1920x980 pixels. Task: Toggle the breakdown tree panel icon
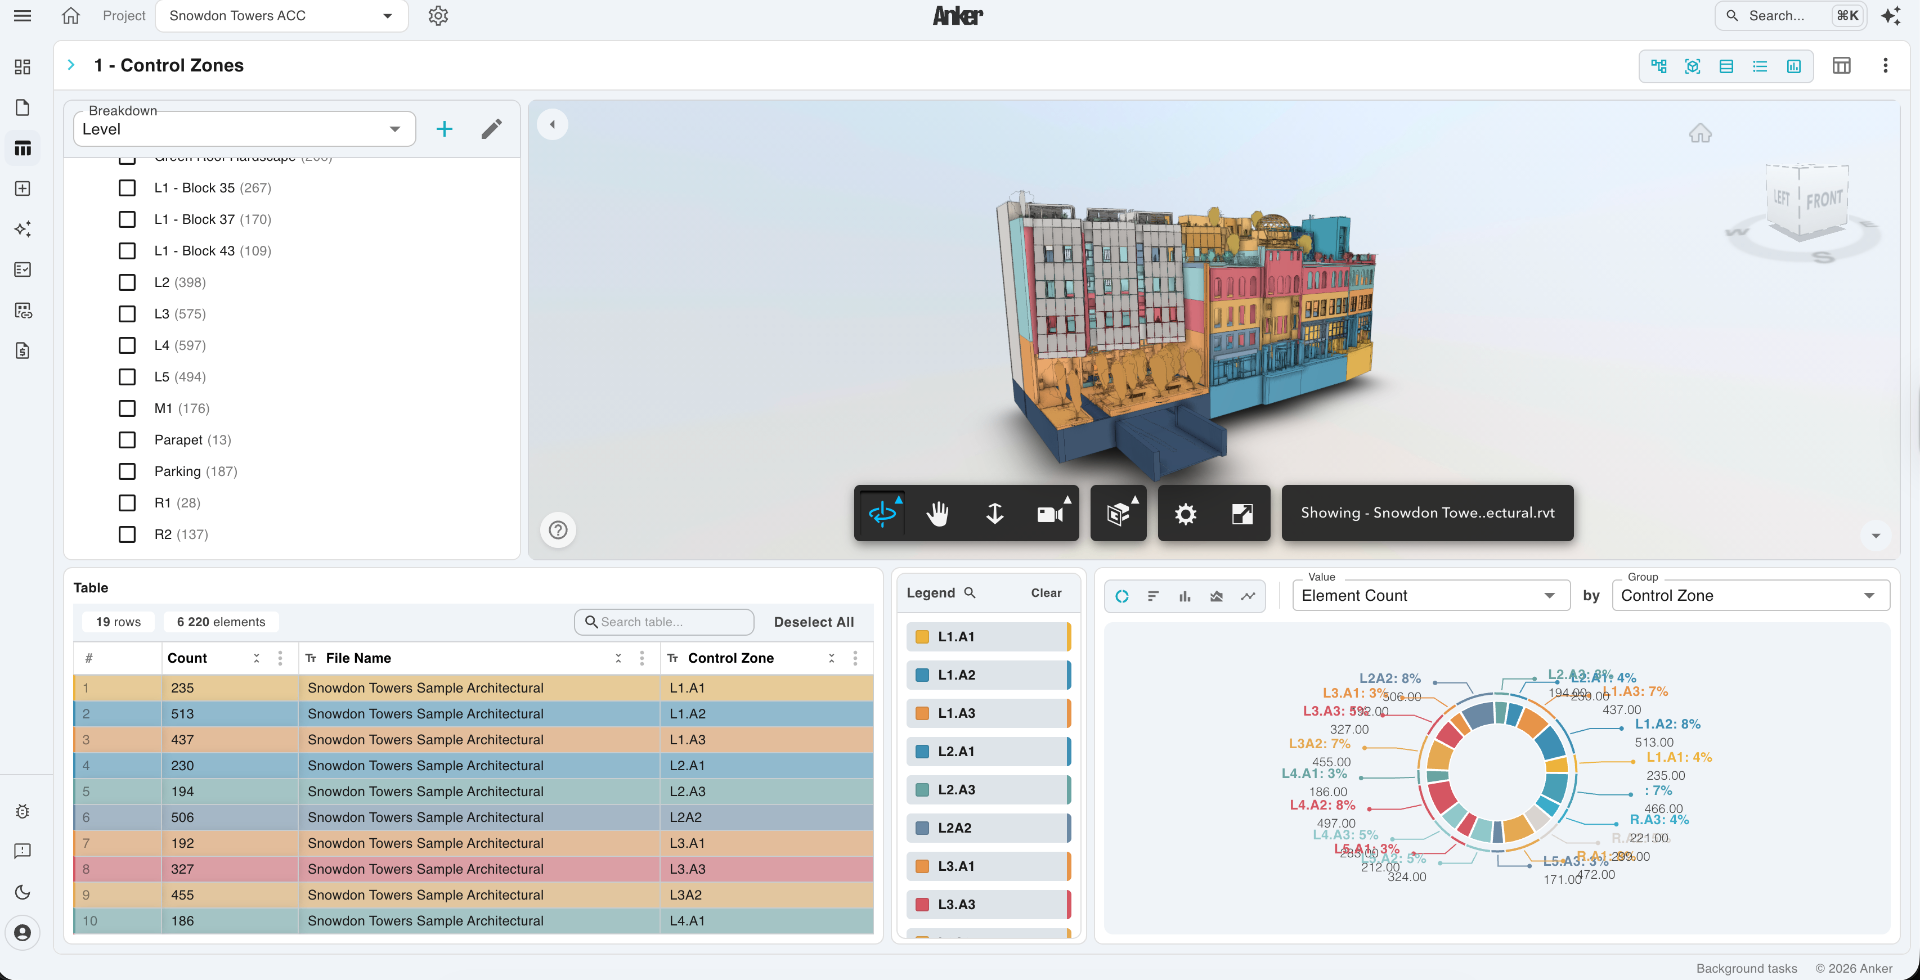1659,66
